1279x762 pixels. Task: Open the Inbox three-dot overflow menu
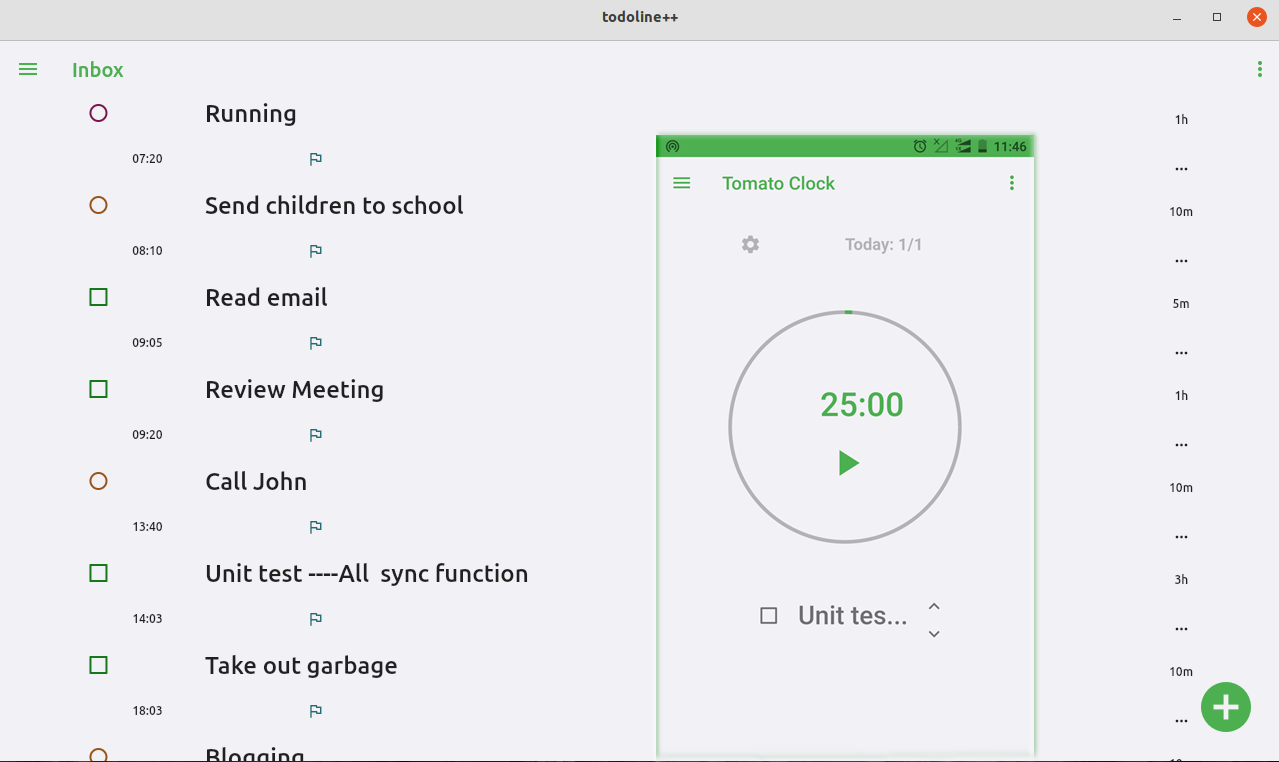click(x=1259, y=69)
